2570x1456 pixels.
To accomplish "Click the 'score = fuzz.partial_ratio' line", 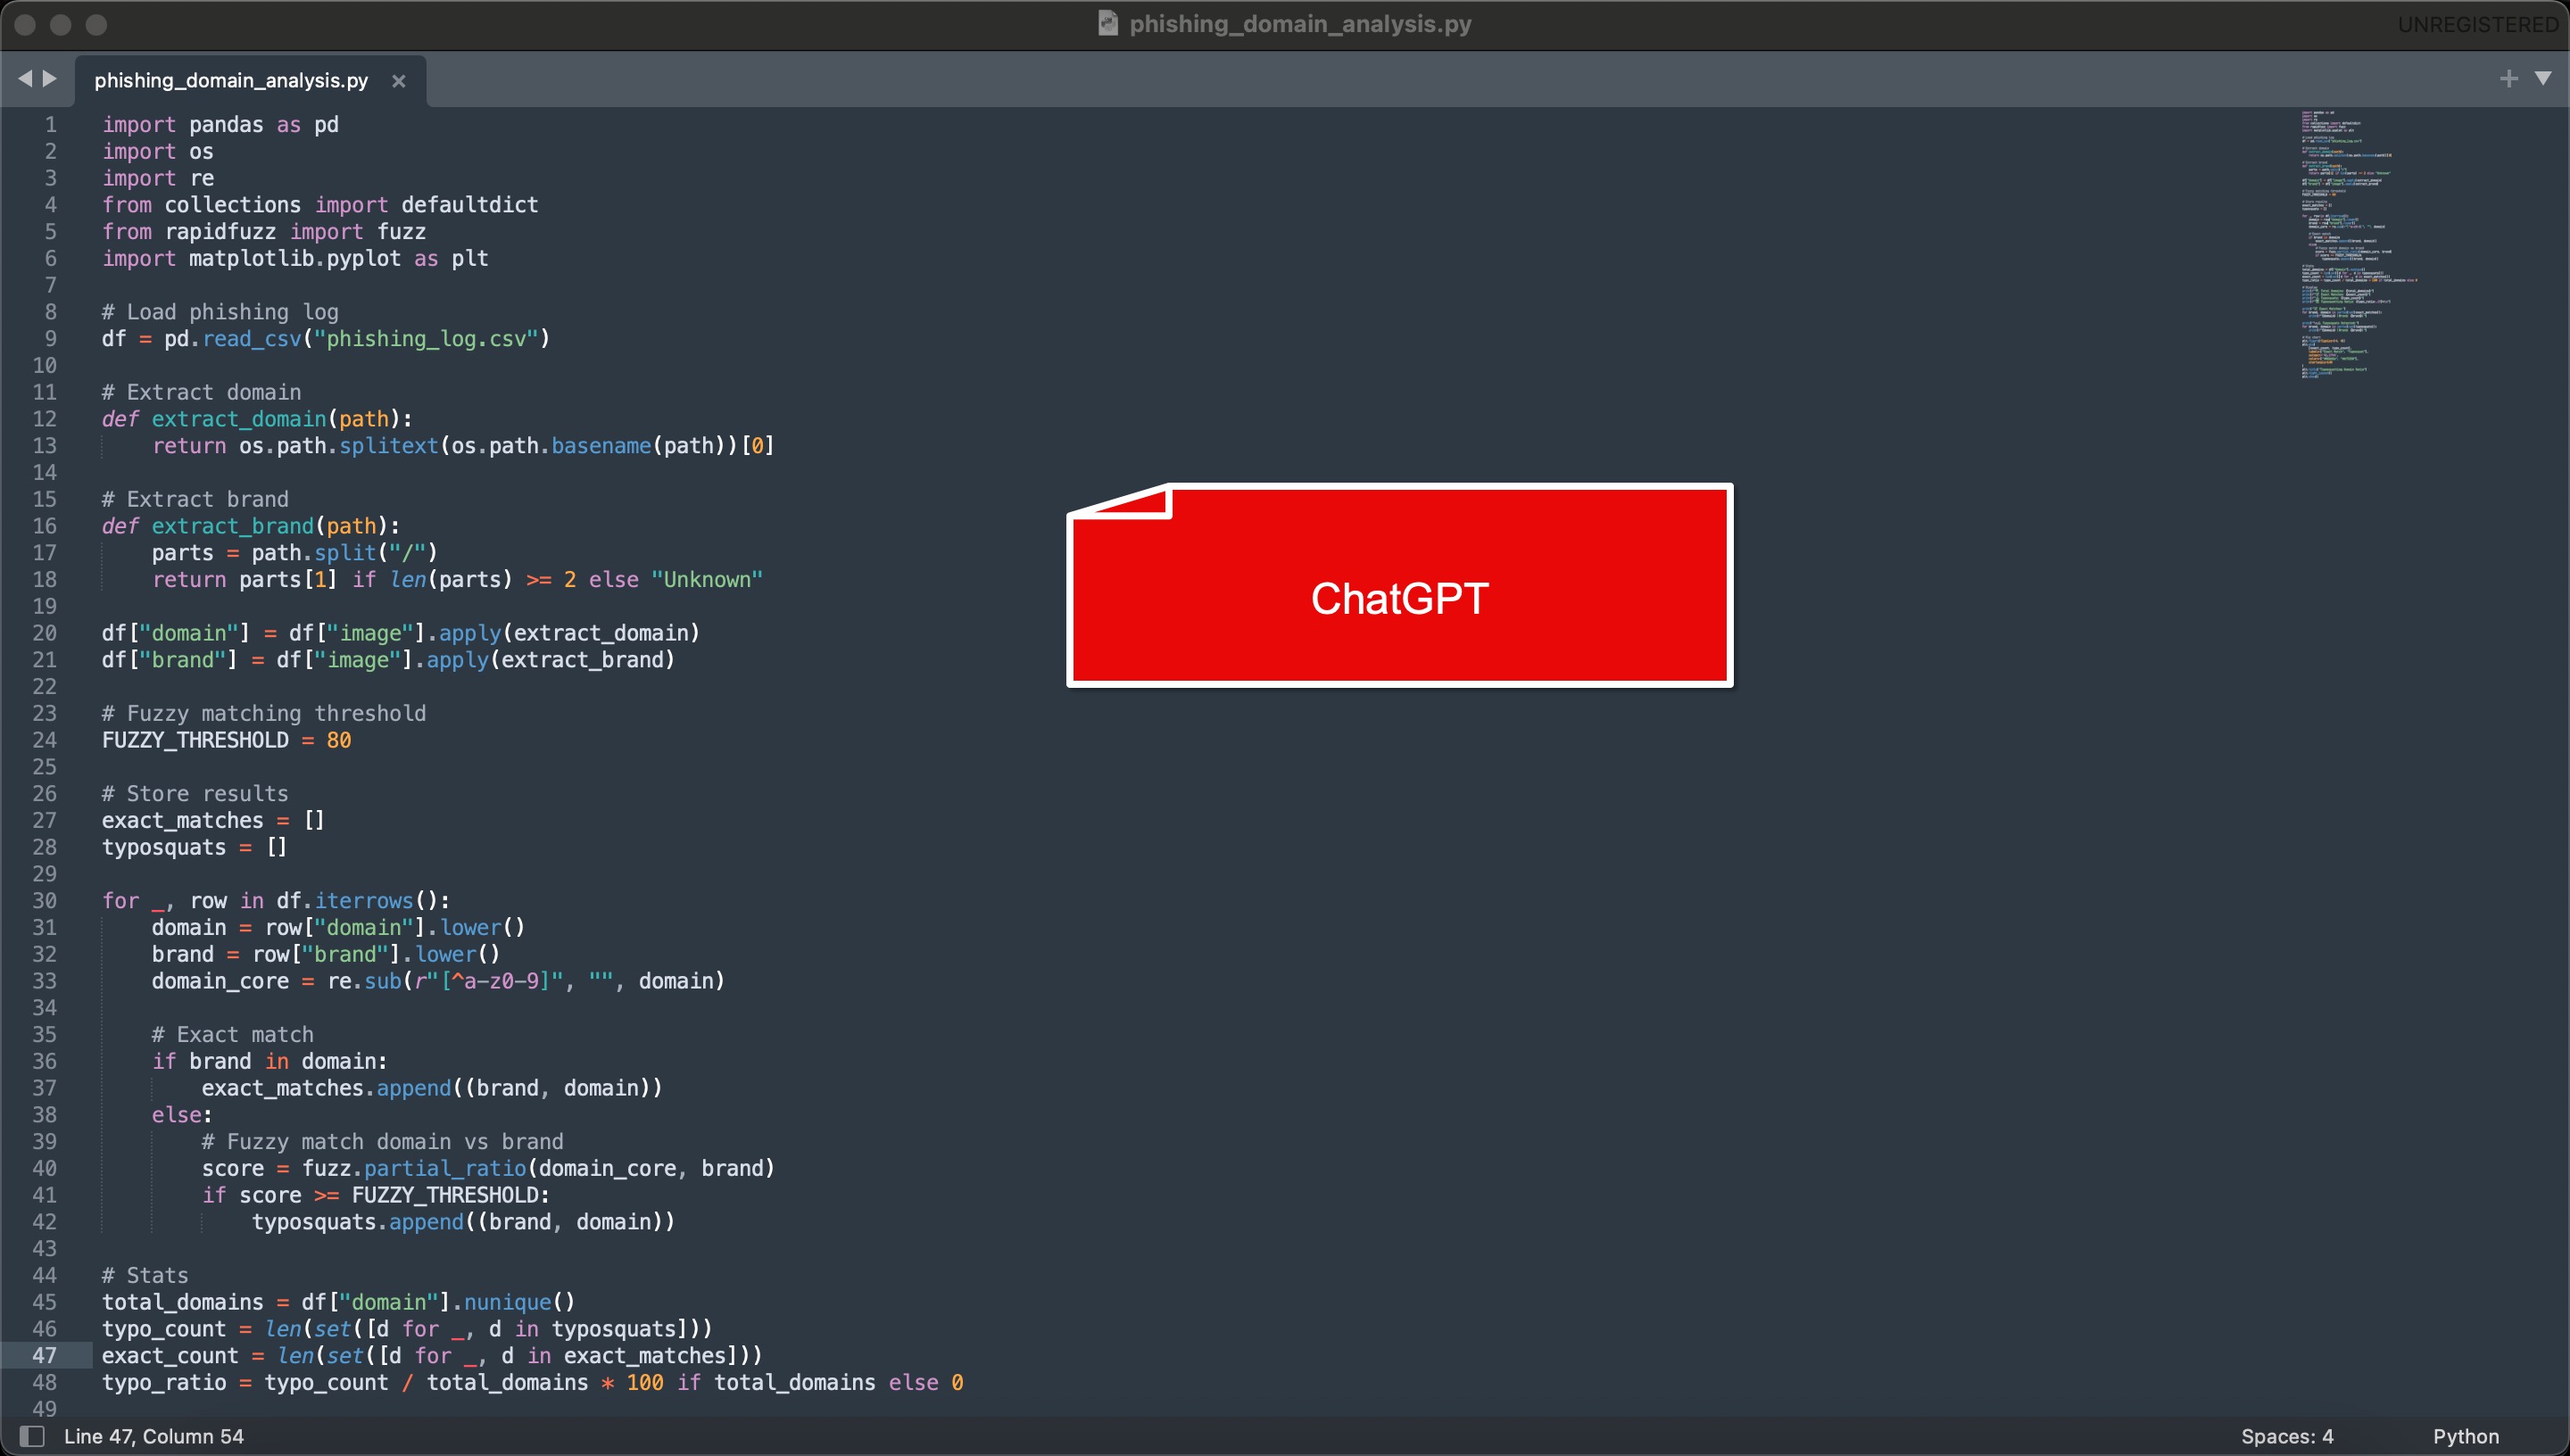I will (488, 1168).
